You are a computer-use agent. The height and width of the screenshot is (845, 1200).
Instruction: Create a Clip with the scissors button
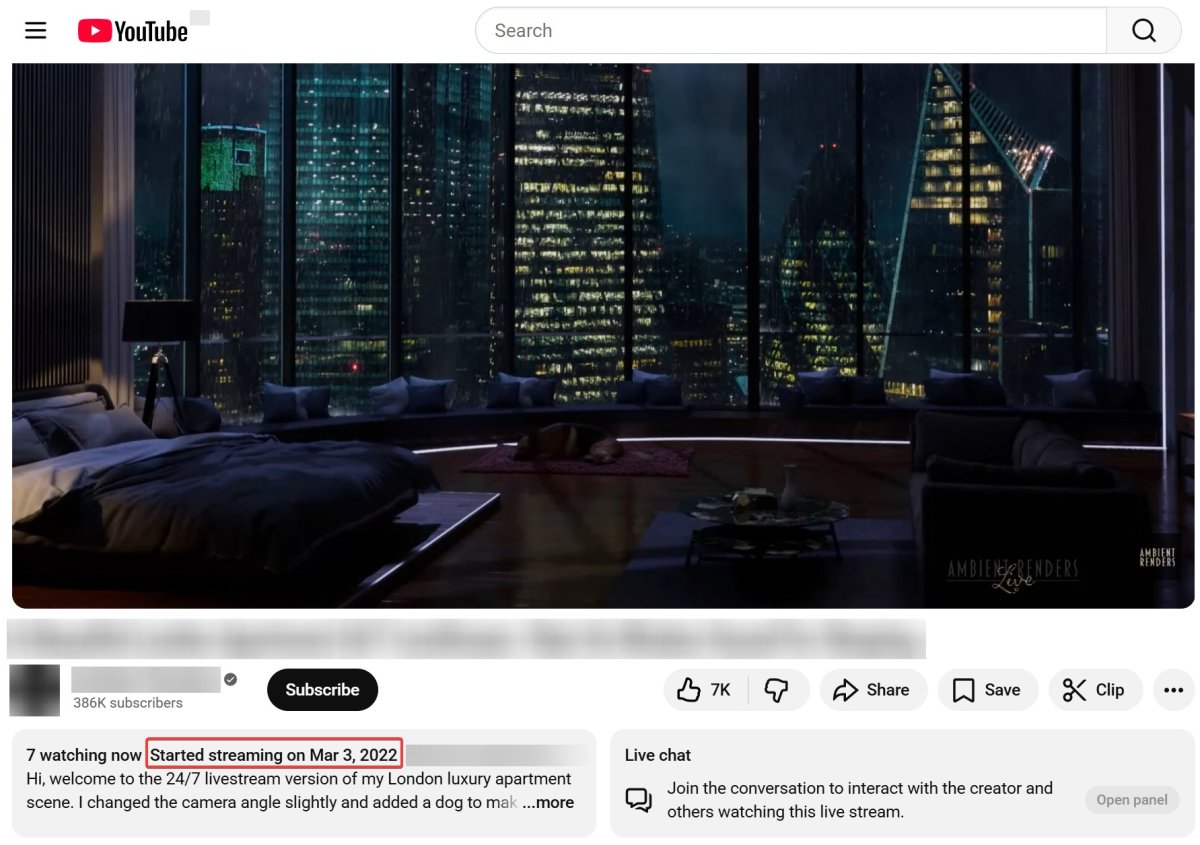(1093, 690)
